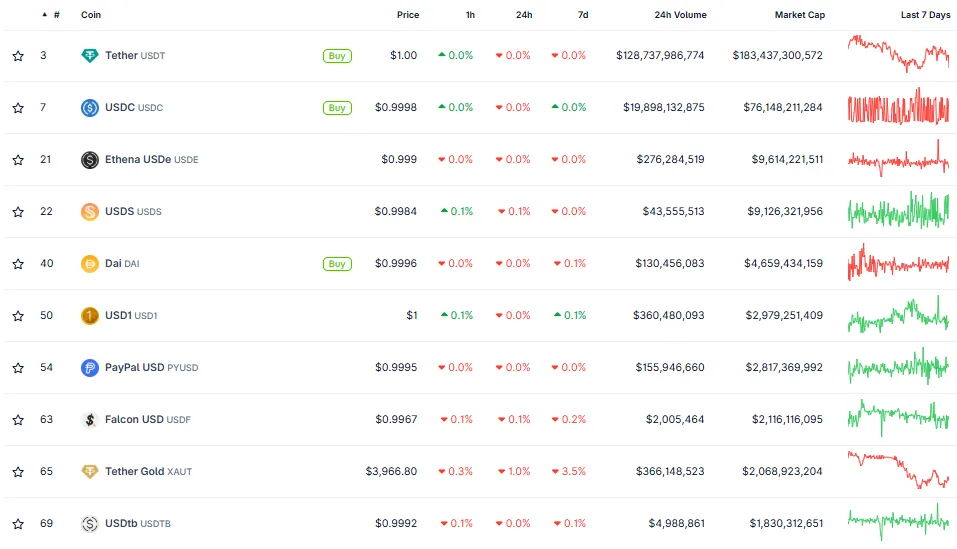Open the USD1 coin link
The width and height of the screenshot is (957, 549).
[131, 315]
